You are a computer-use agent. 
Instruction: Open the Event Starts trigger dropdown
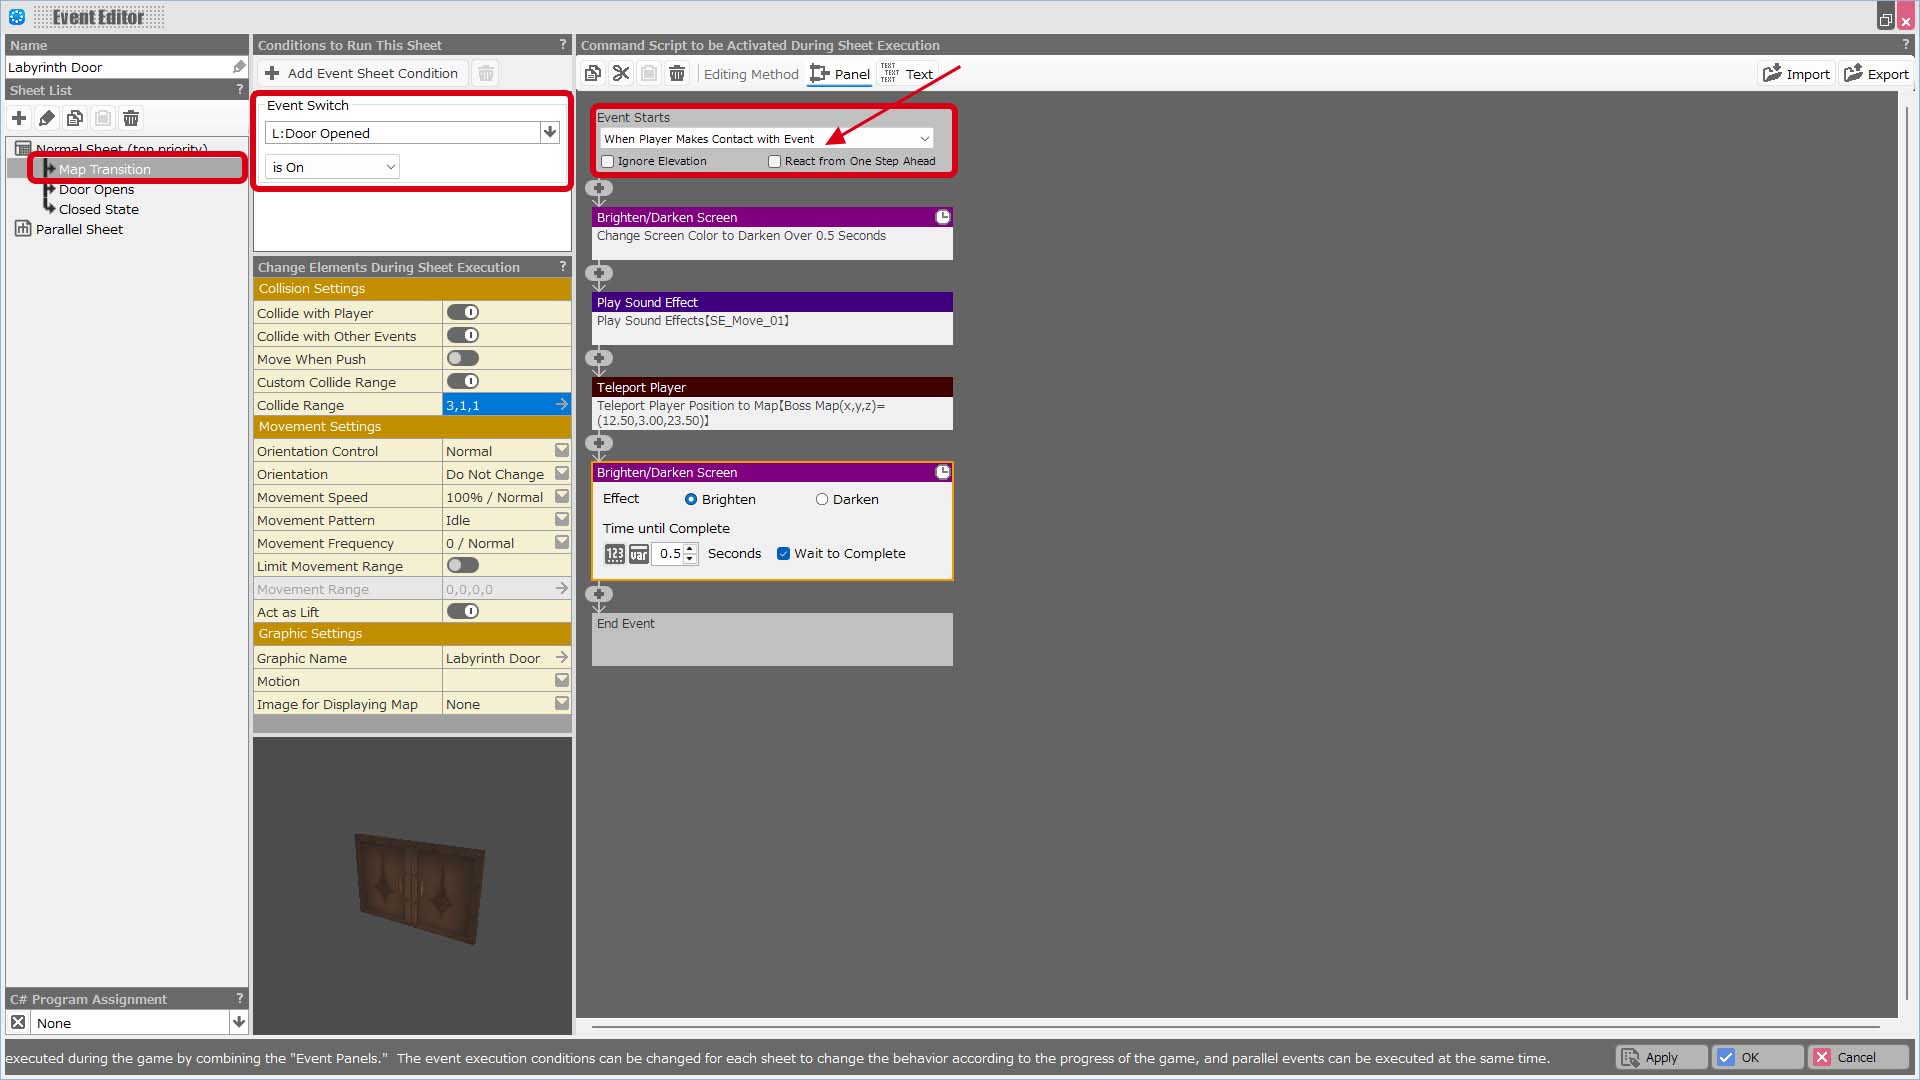767,139
